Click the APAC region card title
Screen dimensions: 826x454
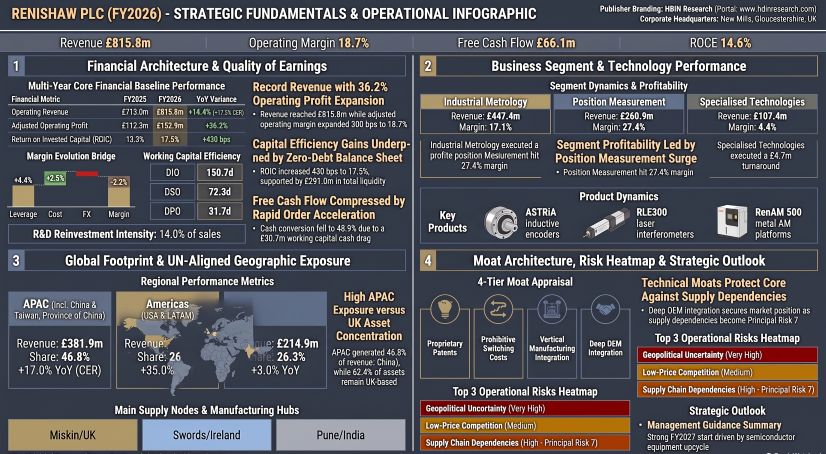click(60, 310)
